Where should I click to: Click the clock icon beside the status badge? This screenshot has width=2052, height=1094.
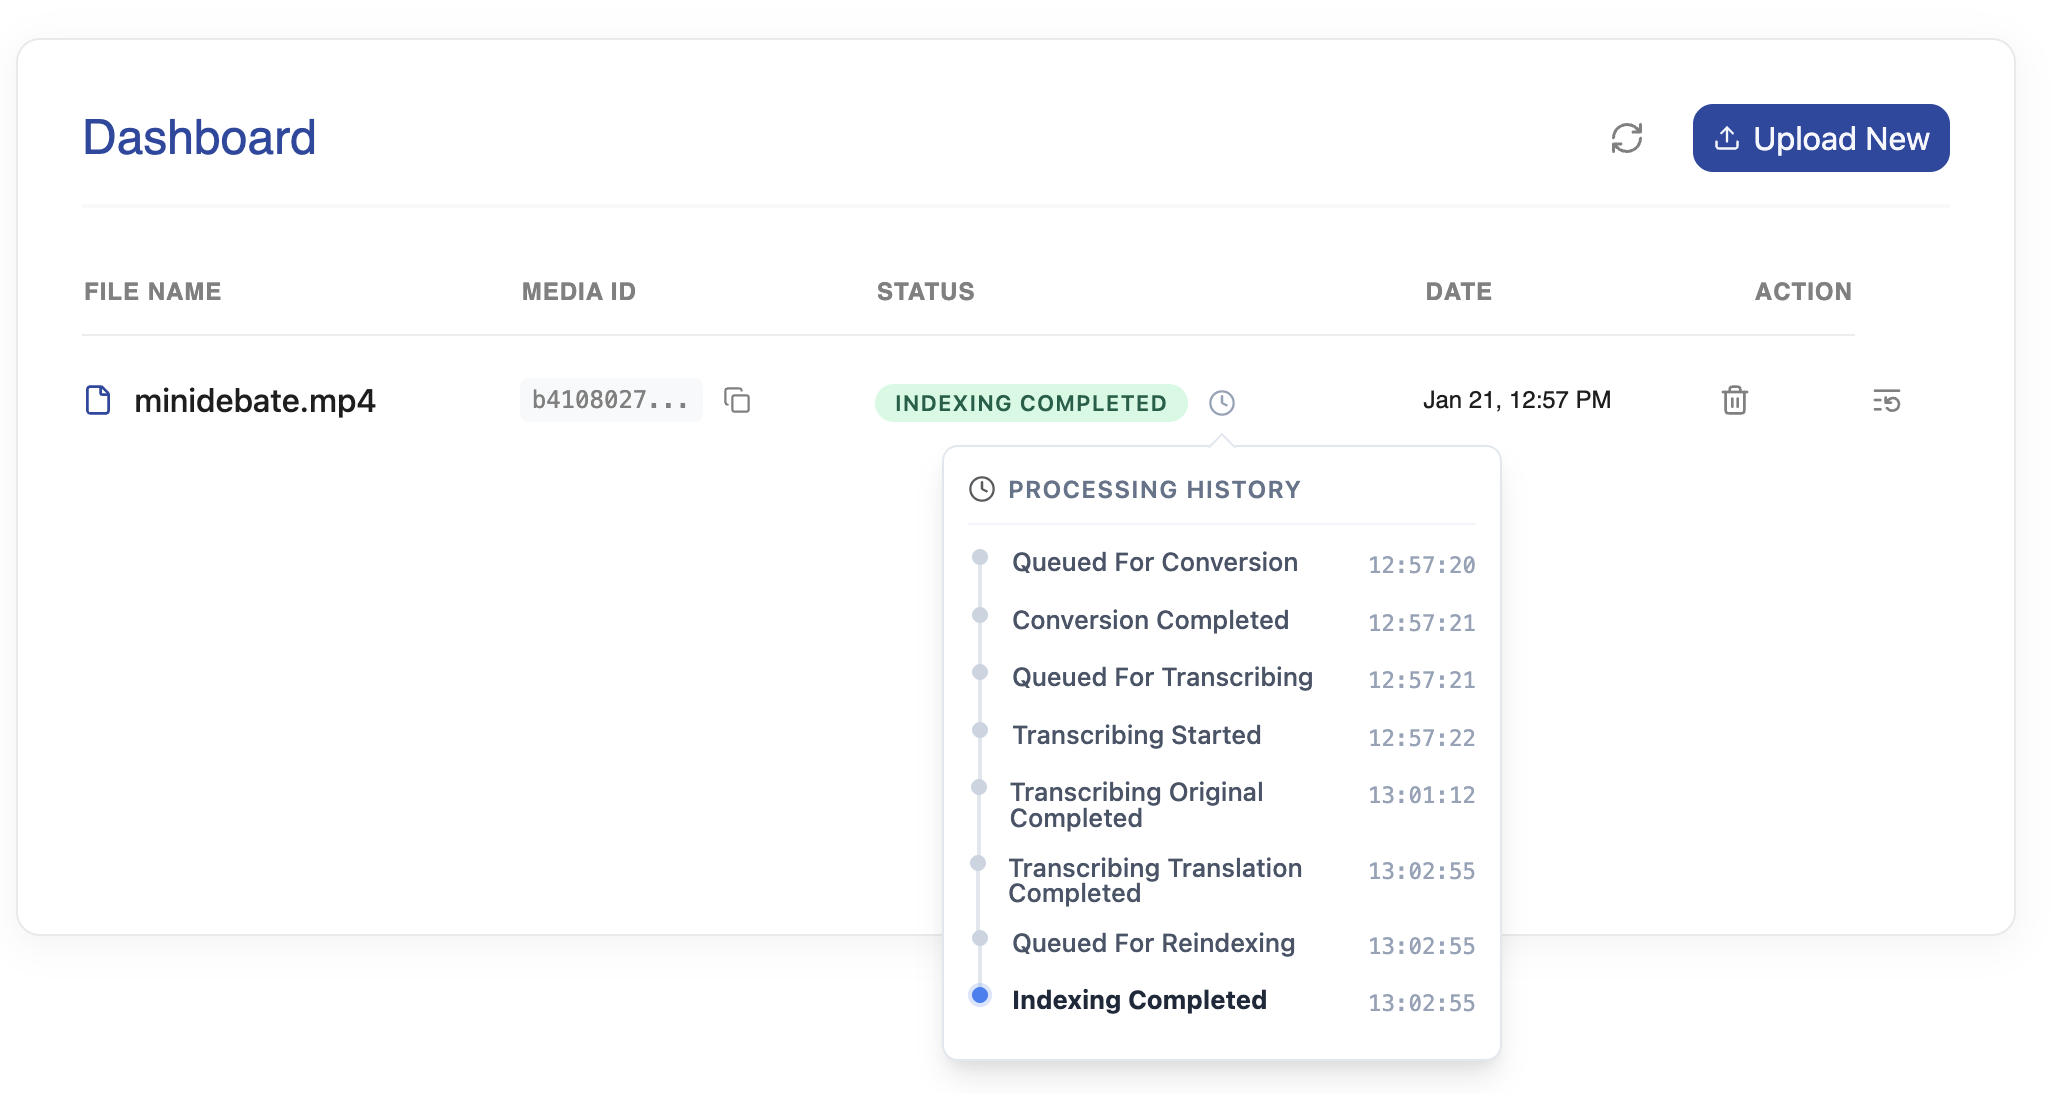1222,403
